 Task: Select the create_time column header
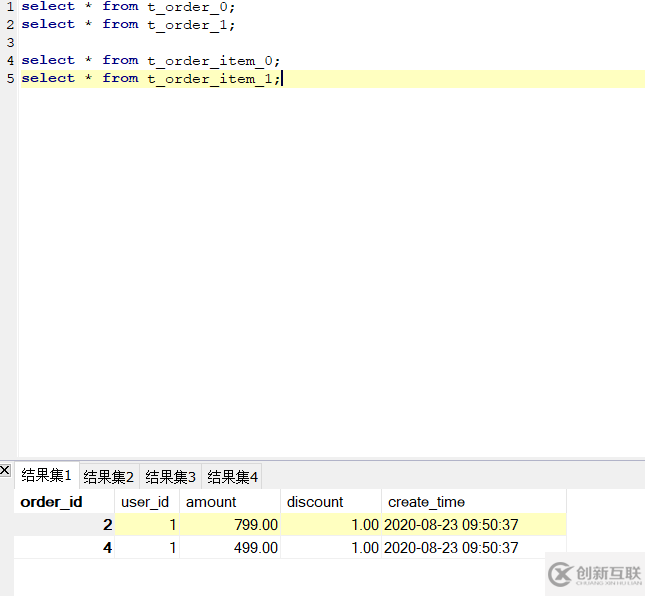[x=427, y=502]
